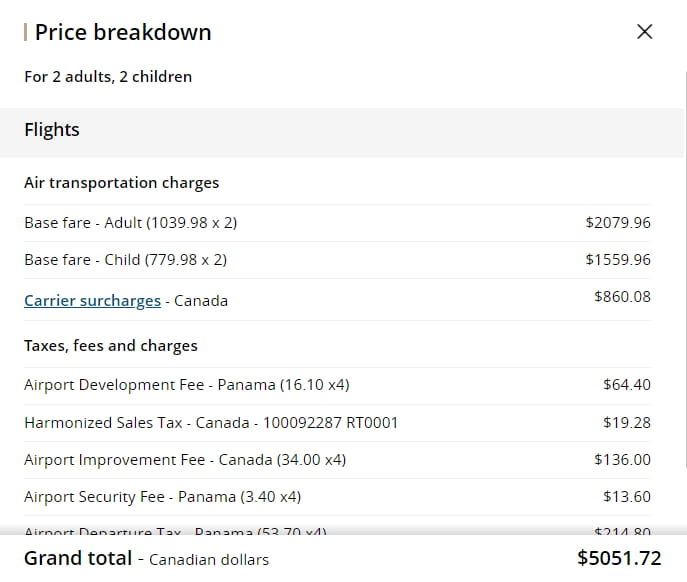Open the Carrier surcharges link
Screen dimensions: 687x582
coord(92,300)
